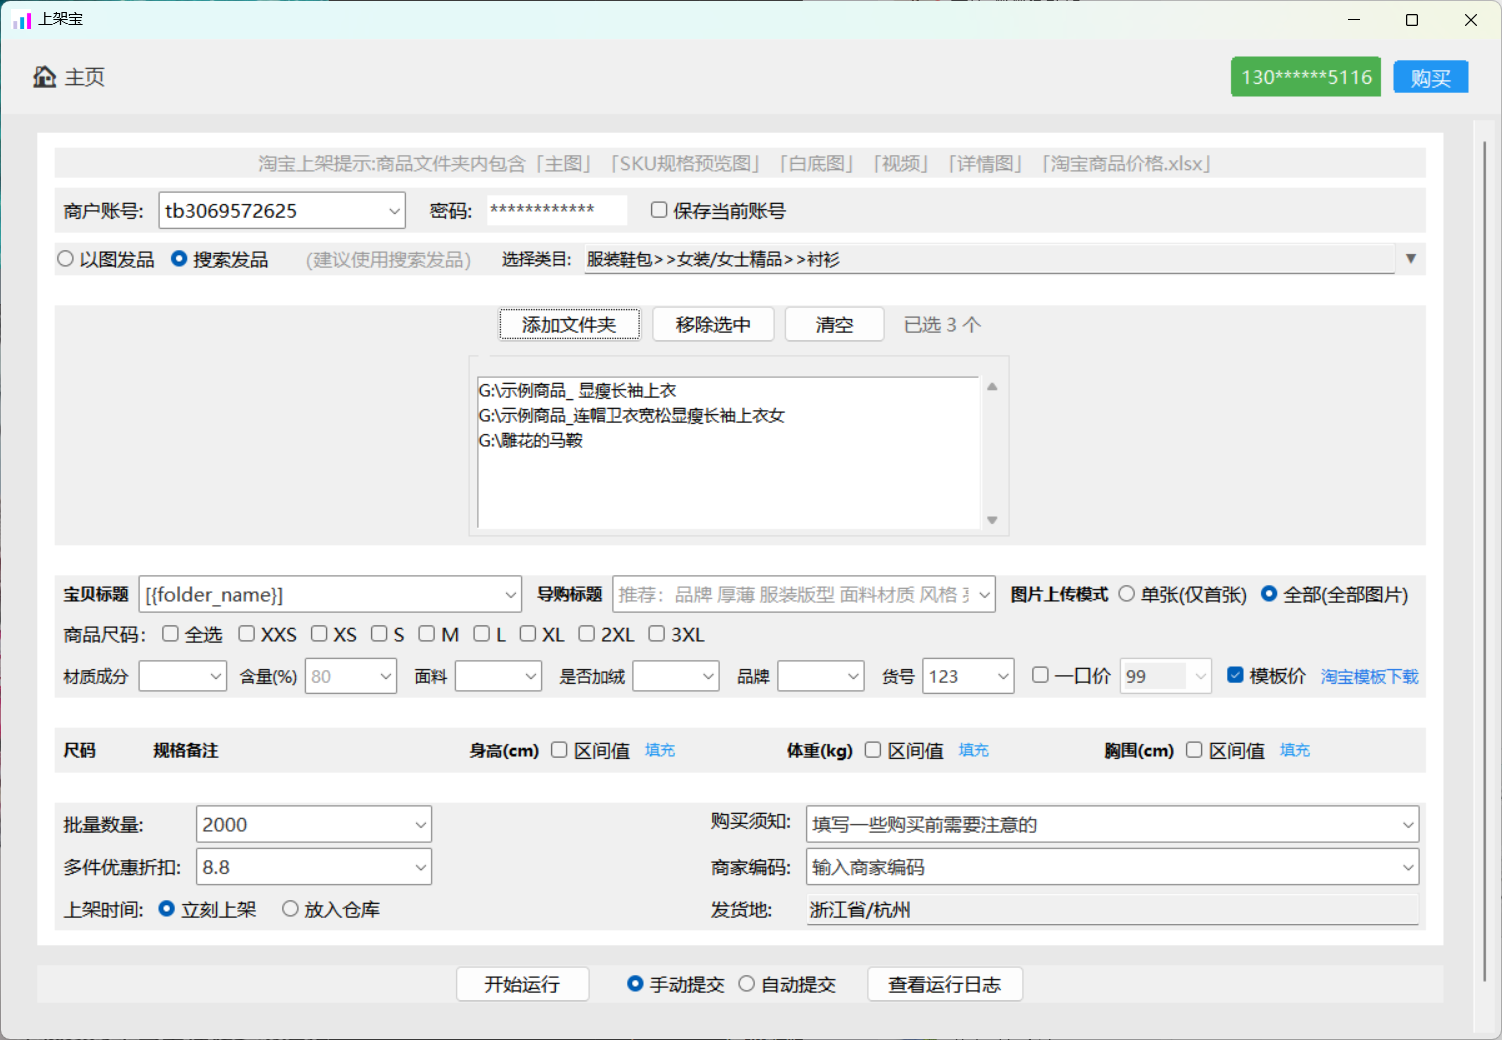Toggle 体重 区间值 checkbox
The image size is (1502, 1040).
pyautogui.click(x=873, y=750)
